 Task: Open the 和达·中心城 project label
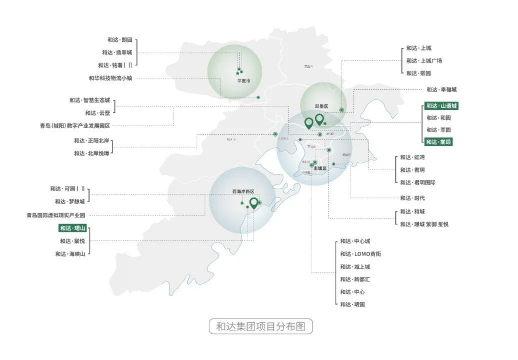point(355,241)
